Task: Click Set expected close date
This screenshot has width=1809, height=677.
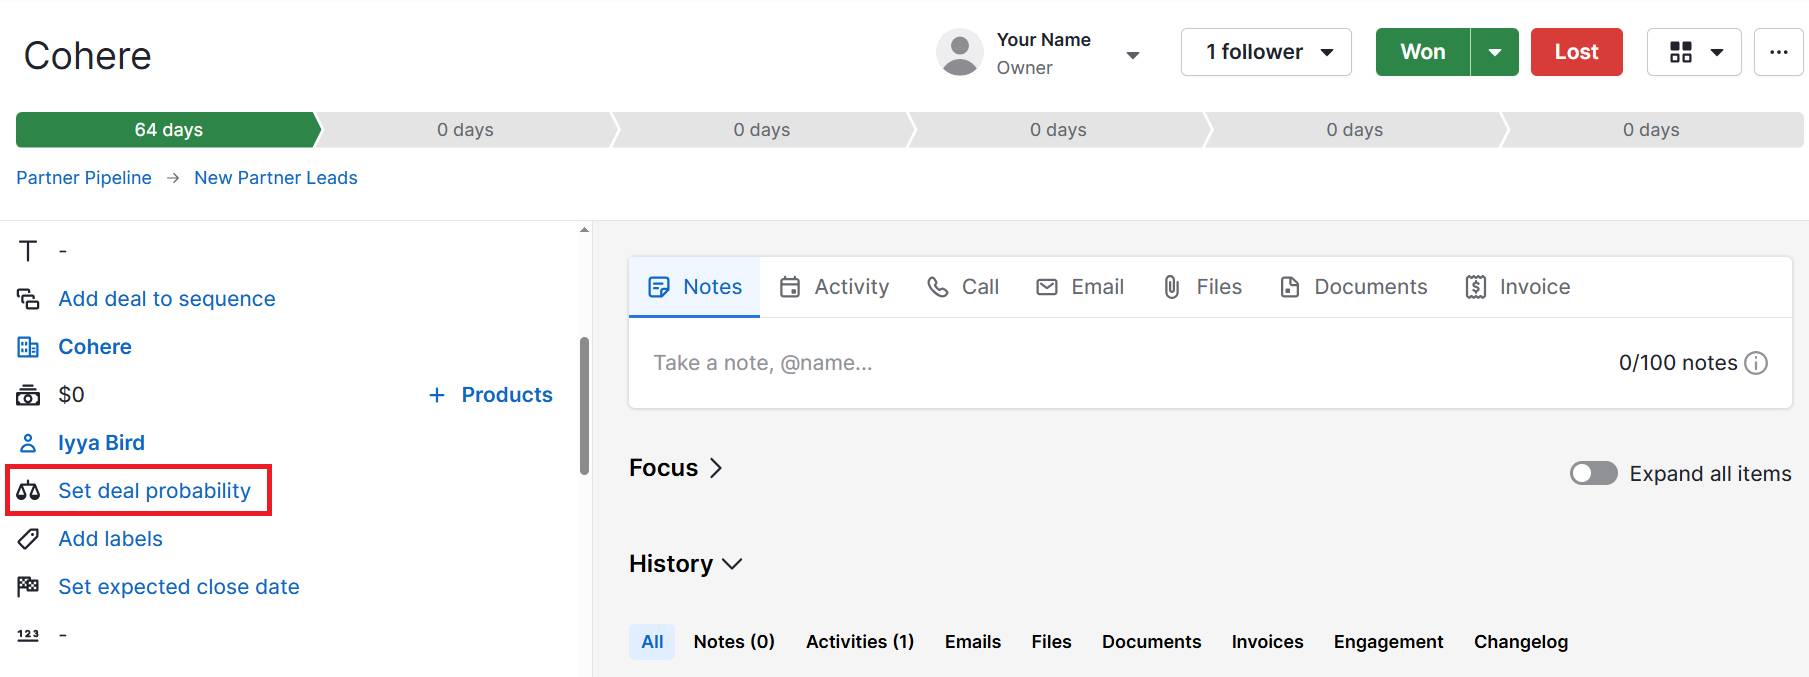Action: pos(179,587)
